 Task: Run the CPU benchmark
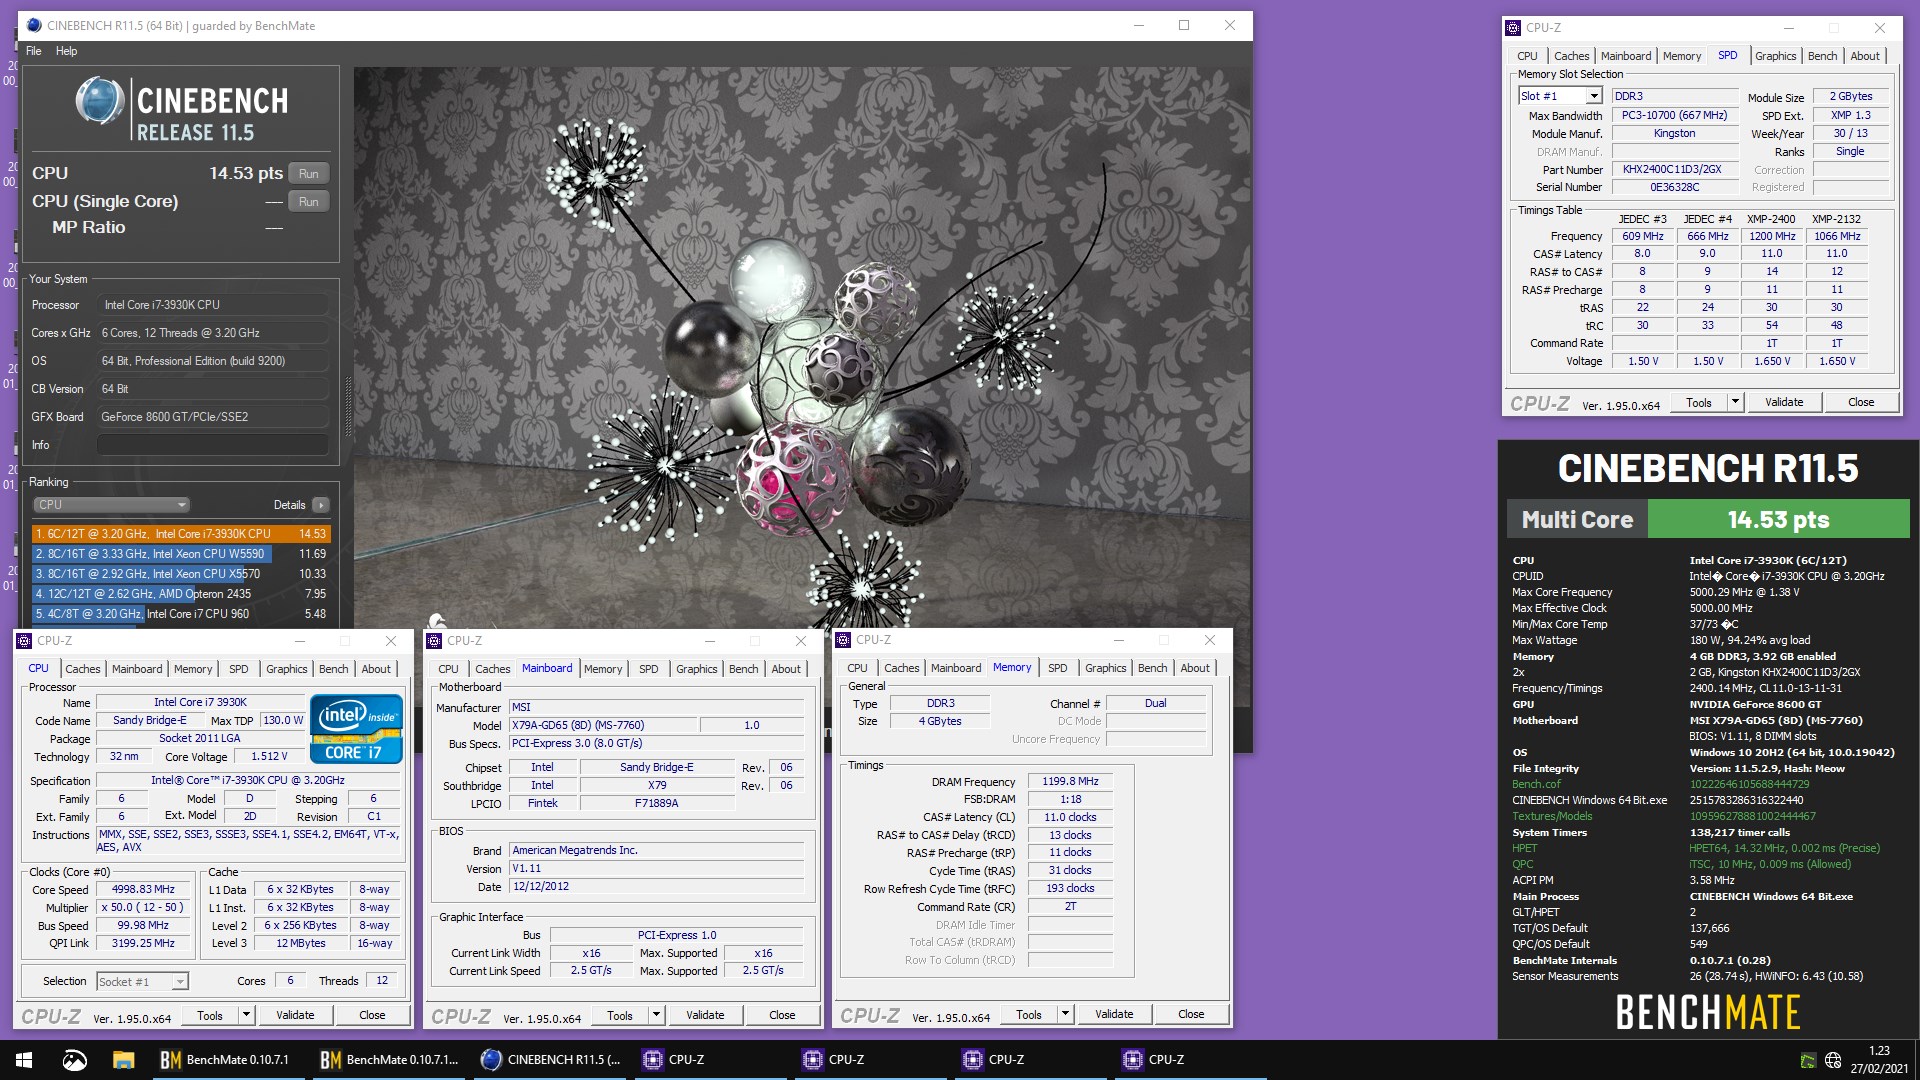point(309,173)
